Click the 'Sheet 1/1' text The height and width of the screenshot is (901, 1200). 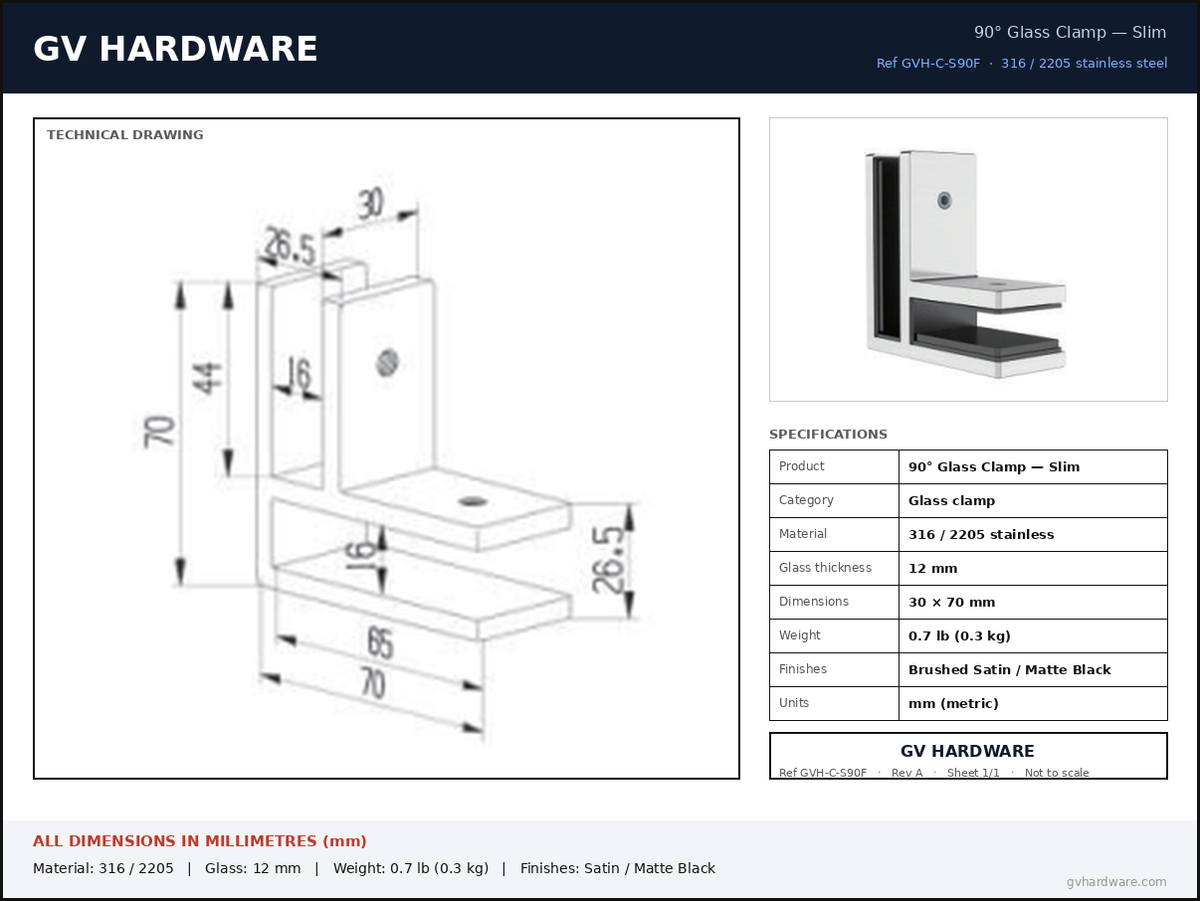pyautogui.click(x=973, y=773)
